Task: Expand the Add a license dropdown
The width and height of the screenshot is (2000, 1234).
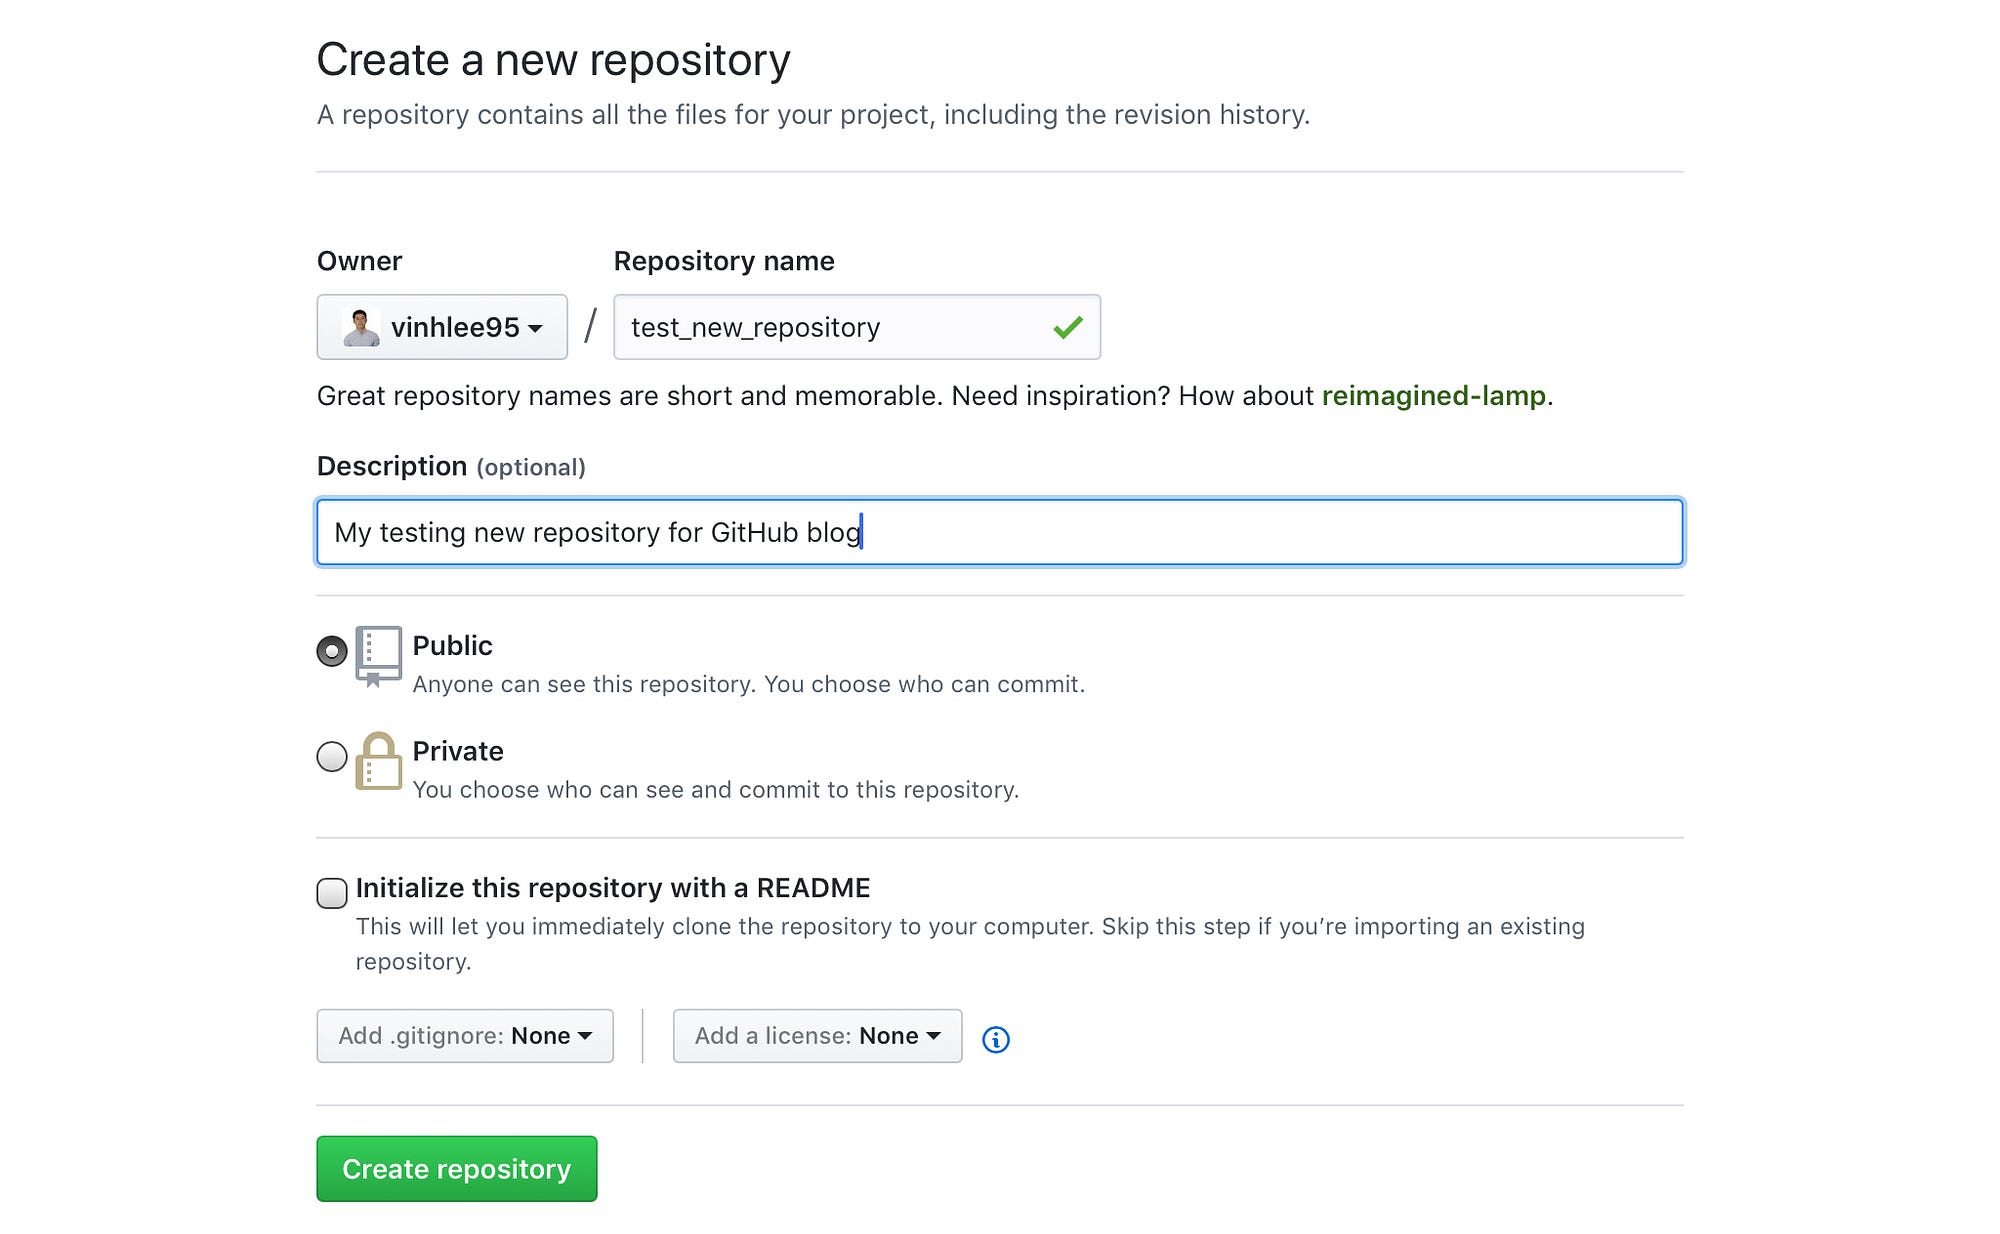Action: point(817,1035)
